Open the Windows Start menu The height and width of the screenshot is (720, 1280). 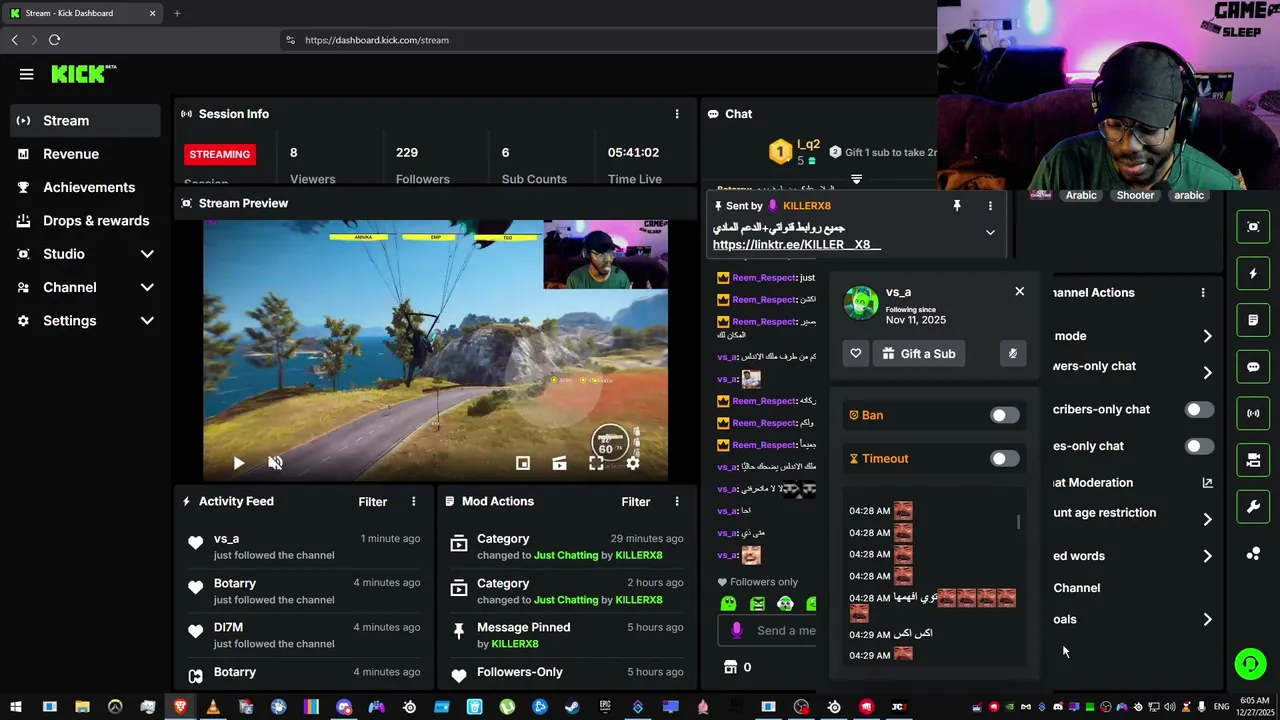coord(16,707)
